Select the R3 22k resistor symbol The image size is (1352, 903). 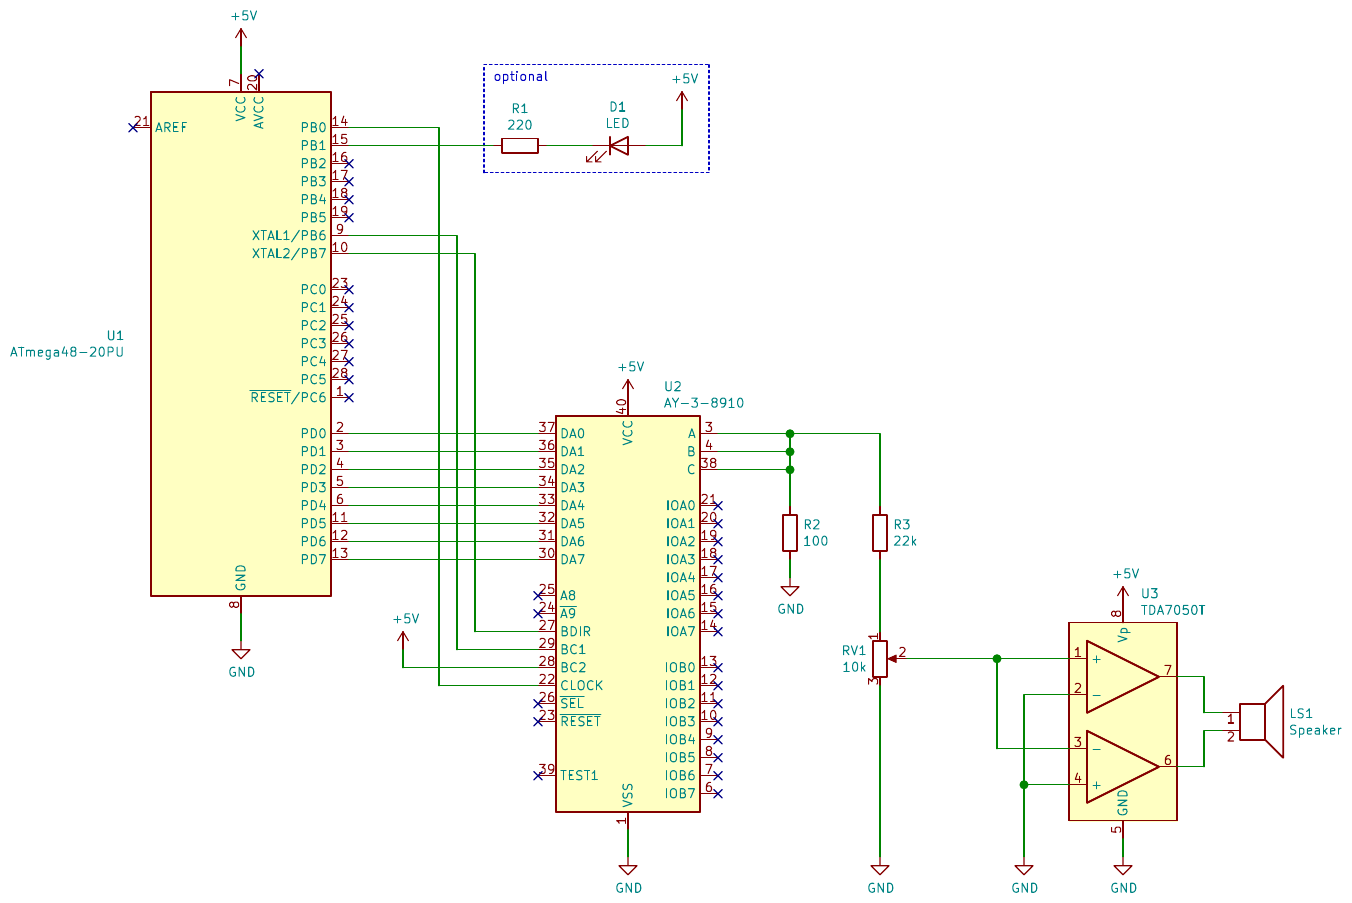click(880, 533)
